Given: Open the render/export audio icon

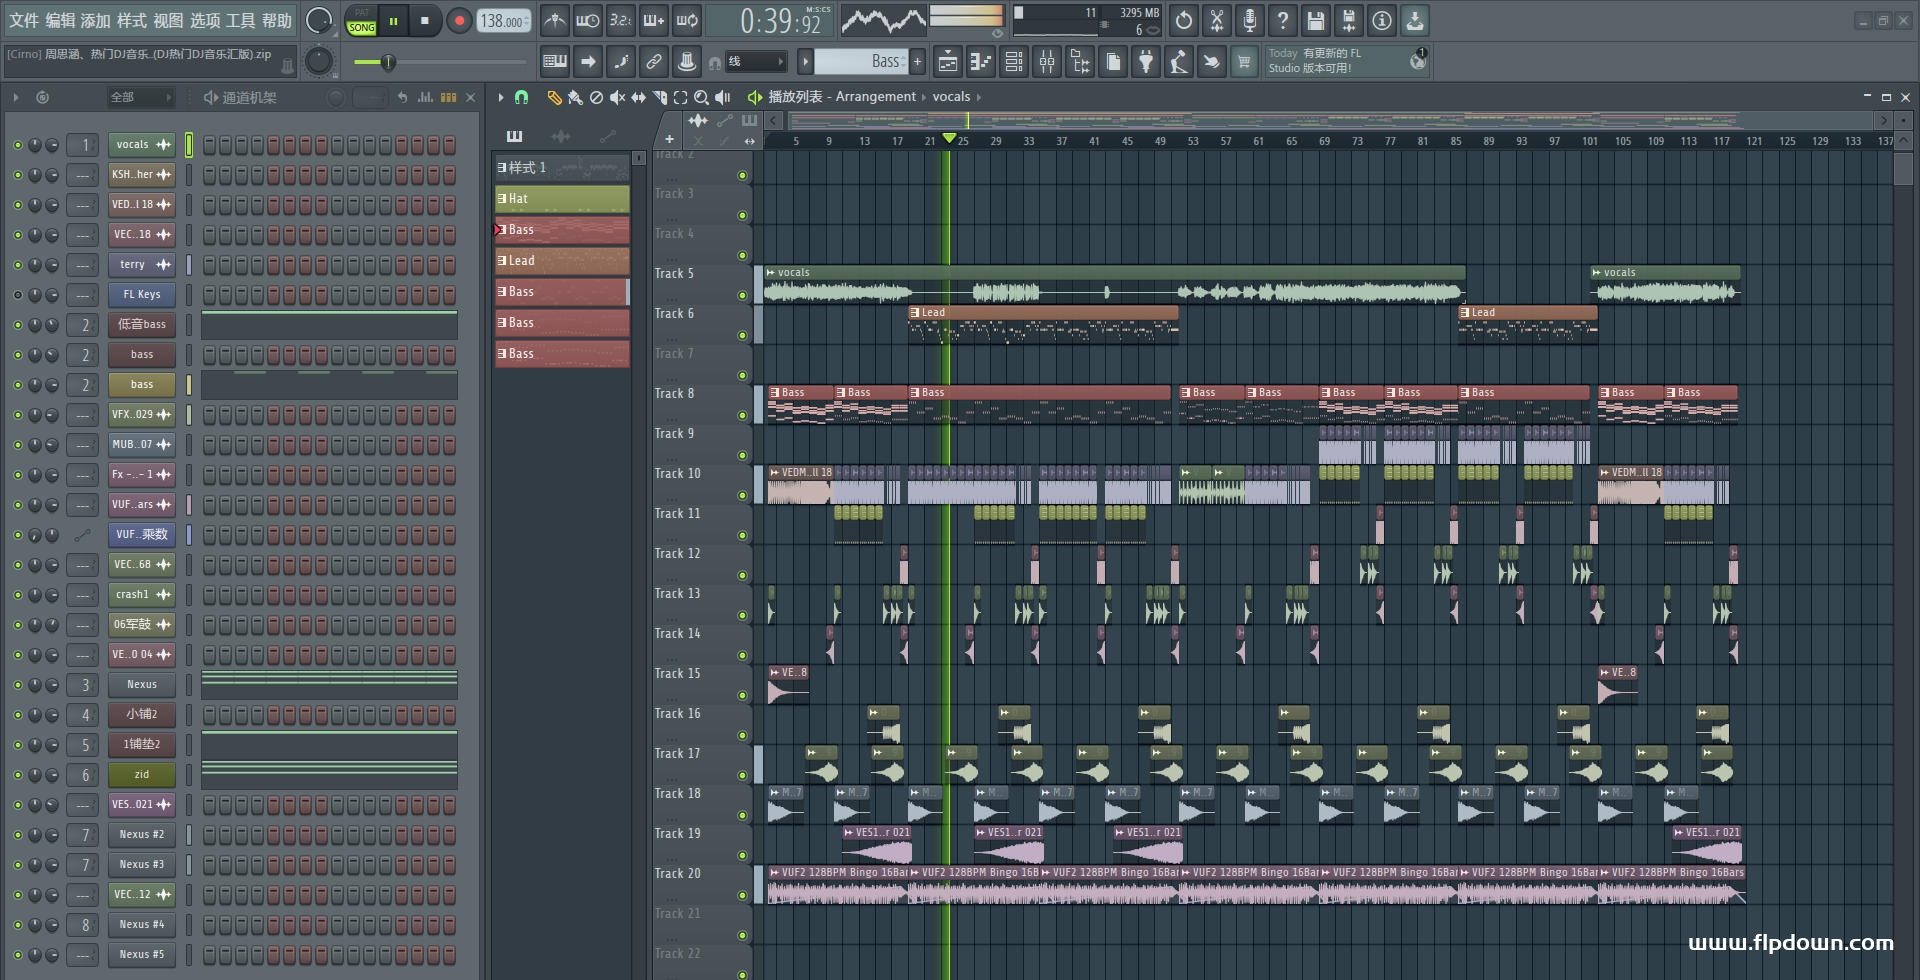Looking at the screenshot, I should click(x=1348, y=20).
